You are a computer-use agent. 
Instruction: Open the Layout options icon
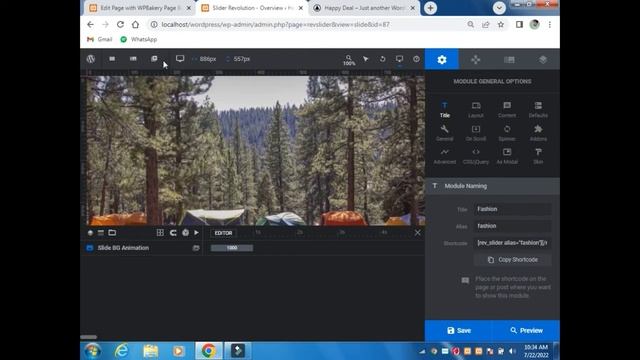(476, 110)
